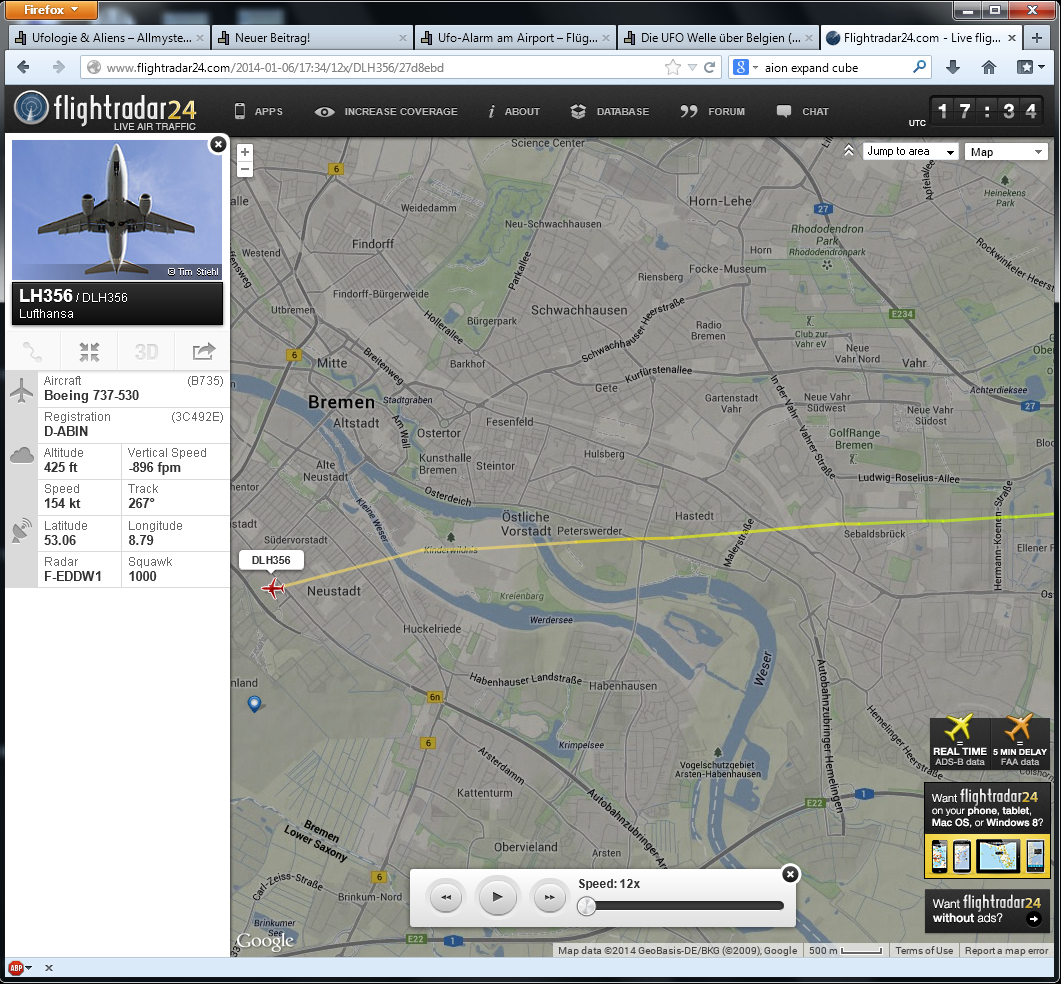Click the share flight arrow icon
This screenshot has width=1061, height=984.
pos(203,351)
